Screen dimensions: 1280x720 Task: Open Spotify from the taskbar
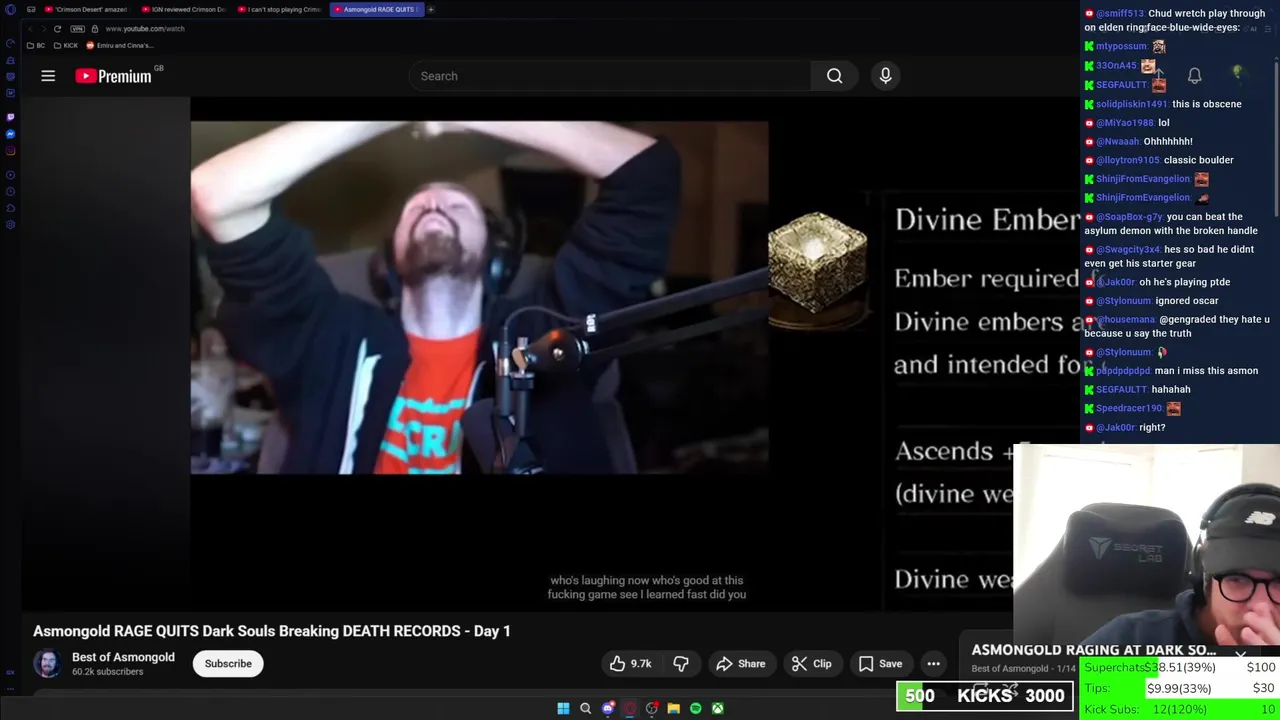click(695, 708)
